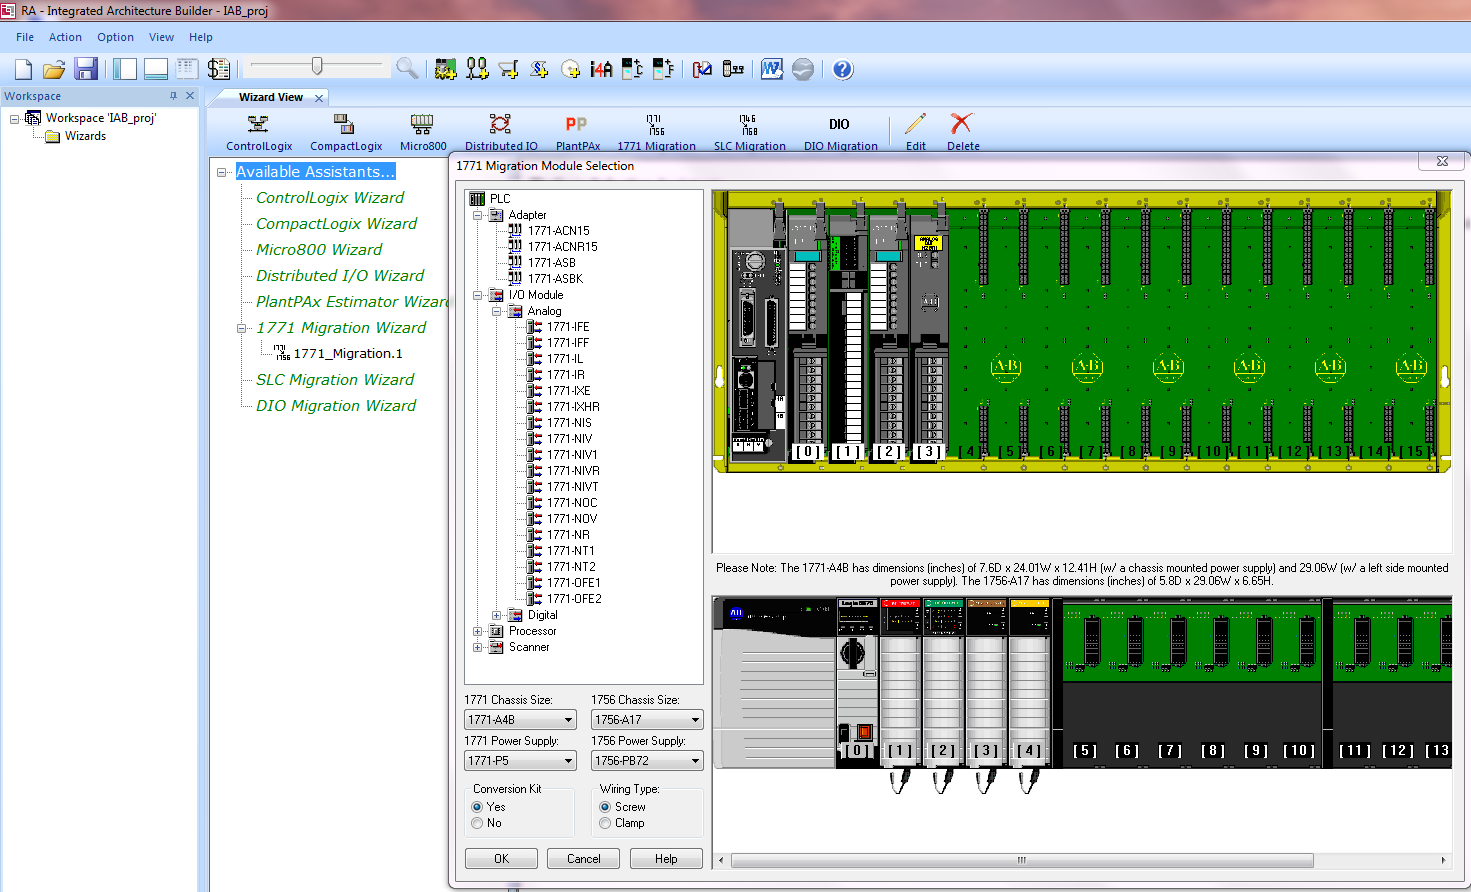Open the View menu
This screenshot has height=892, width=1471.
click(x=161, y=37)
